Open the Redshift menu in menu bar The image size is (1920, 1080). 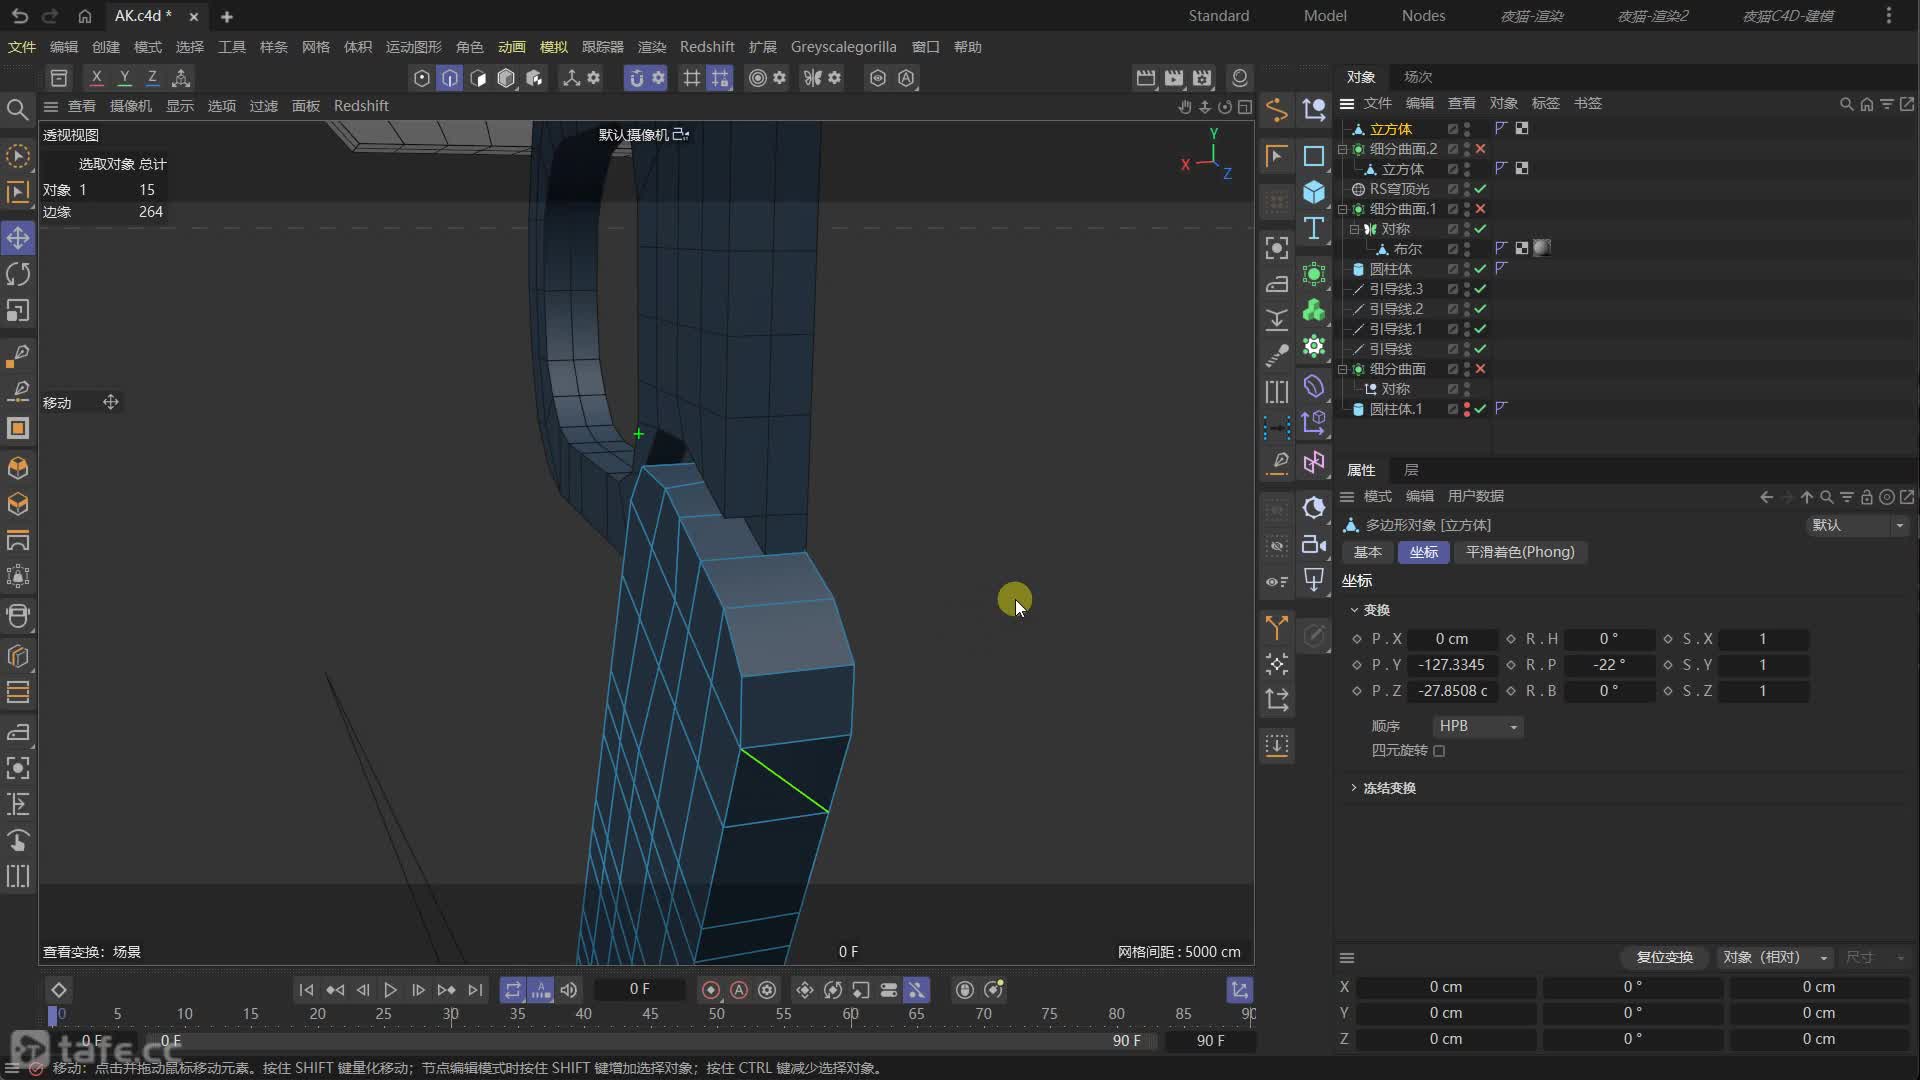[x=706, y=47]
